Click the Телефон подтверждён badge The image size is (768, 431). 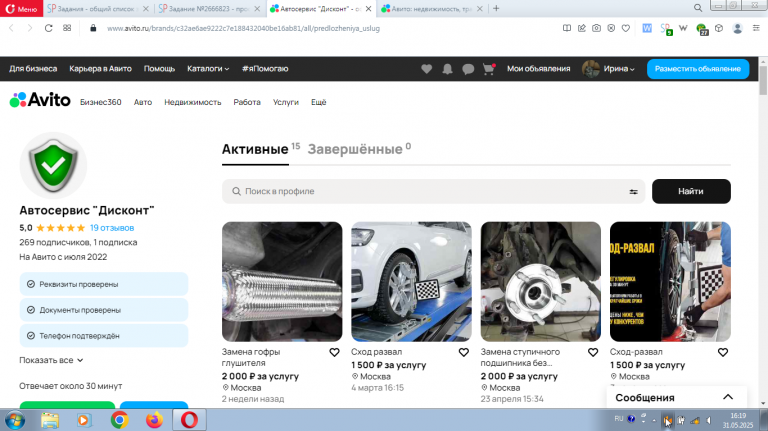pos(104,336)
